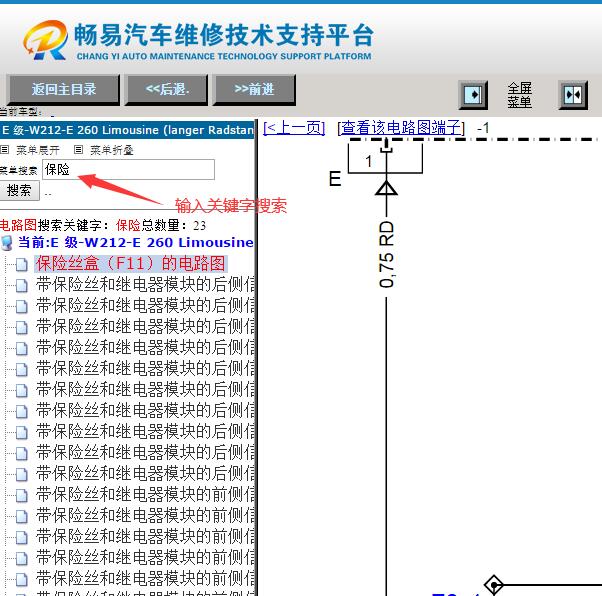The image size is (602, 596).
Task: Go back using the <<后退 button
Action: pos(167,89)
